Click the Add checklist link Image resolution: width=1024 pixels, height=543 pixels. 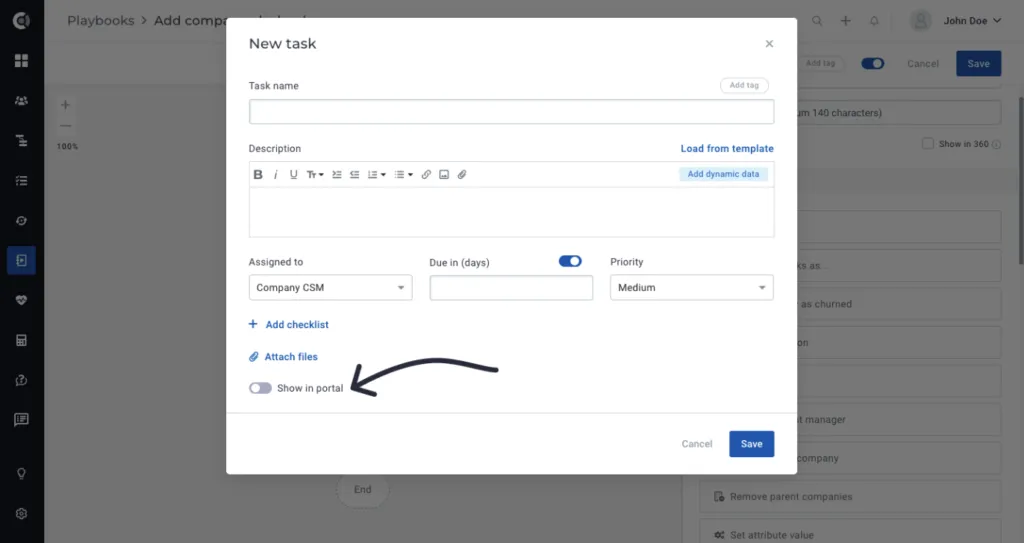click(x=289, y=325)
